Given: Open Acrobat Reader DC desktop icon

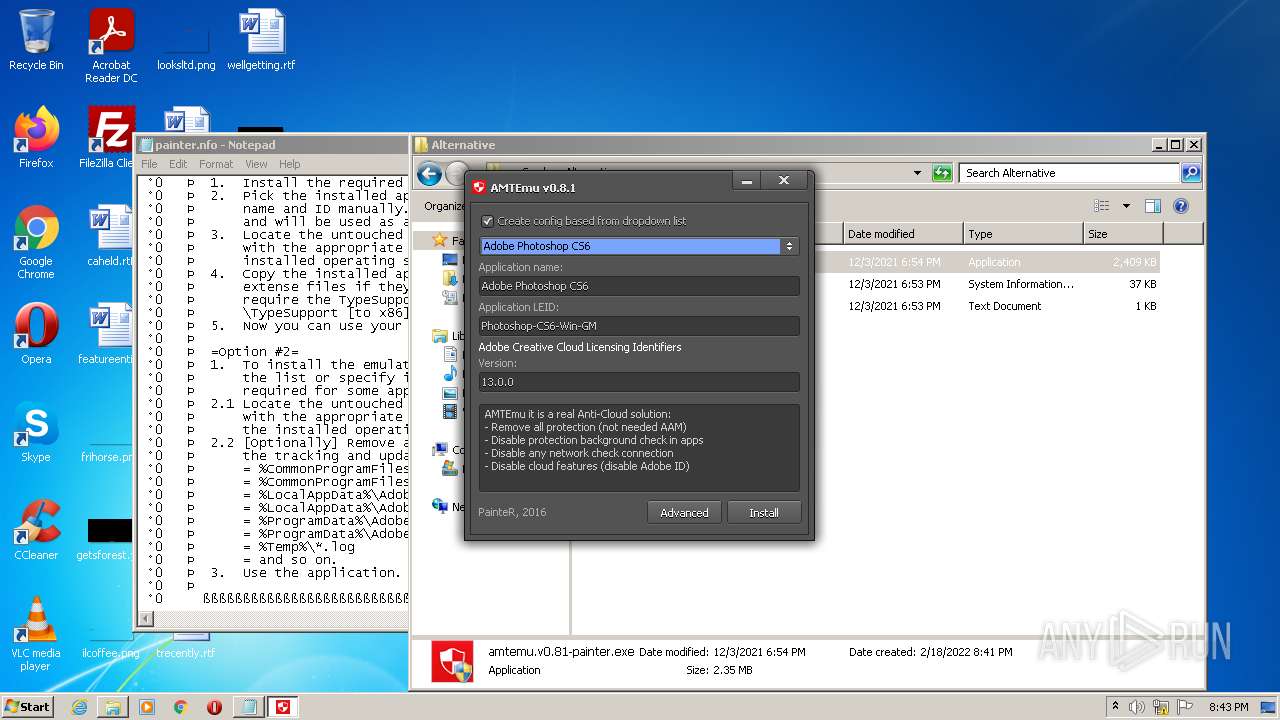Looking at the screenshot, I should (x=111, y=46).
